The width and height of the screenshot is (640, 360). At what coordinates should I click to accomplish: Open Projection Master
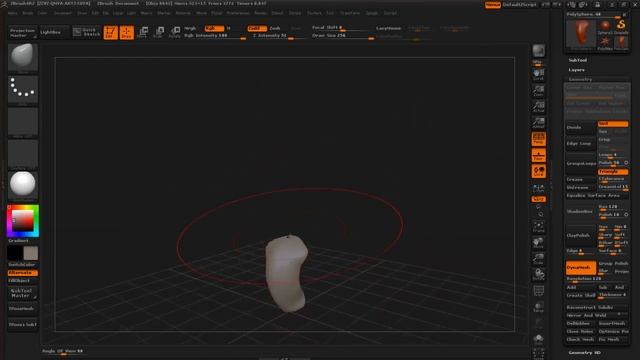tap(22, 33)
